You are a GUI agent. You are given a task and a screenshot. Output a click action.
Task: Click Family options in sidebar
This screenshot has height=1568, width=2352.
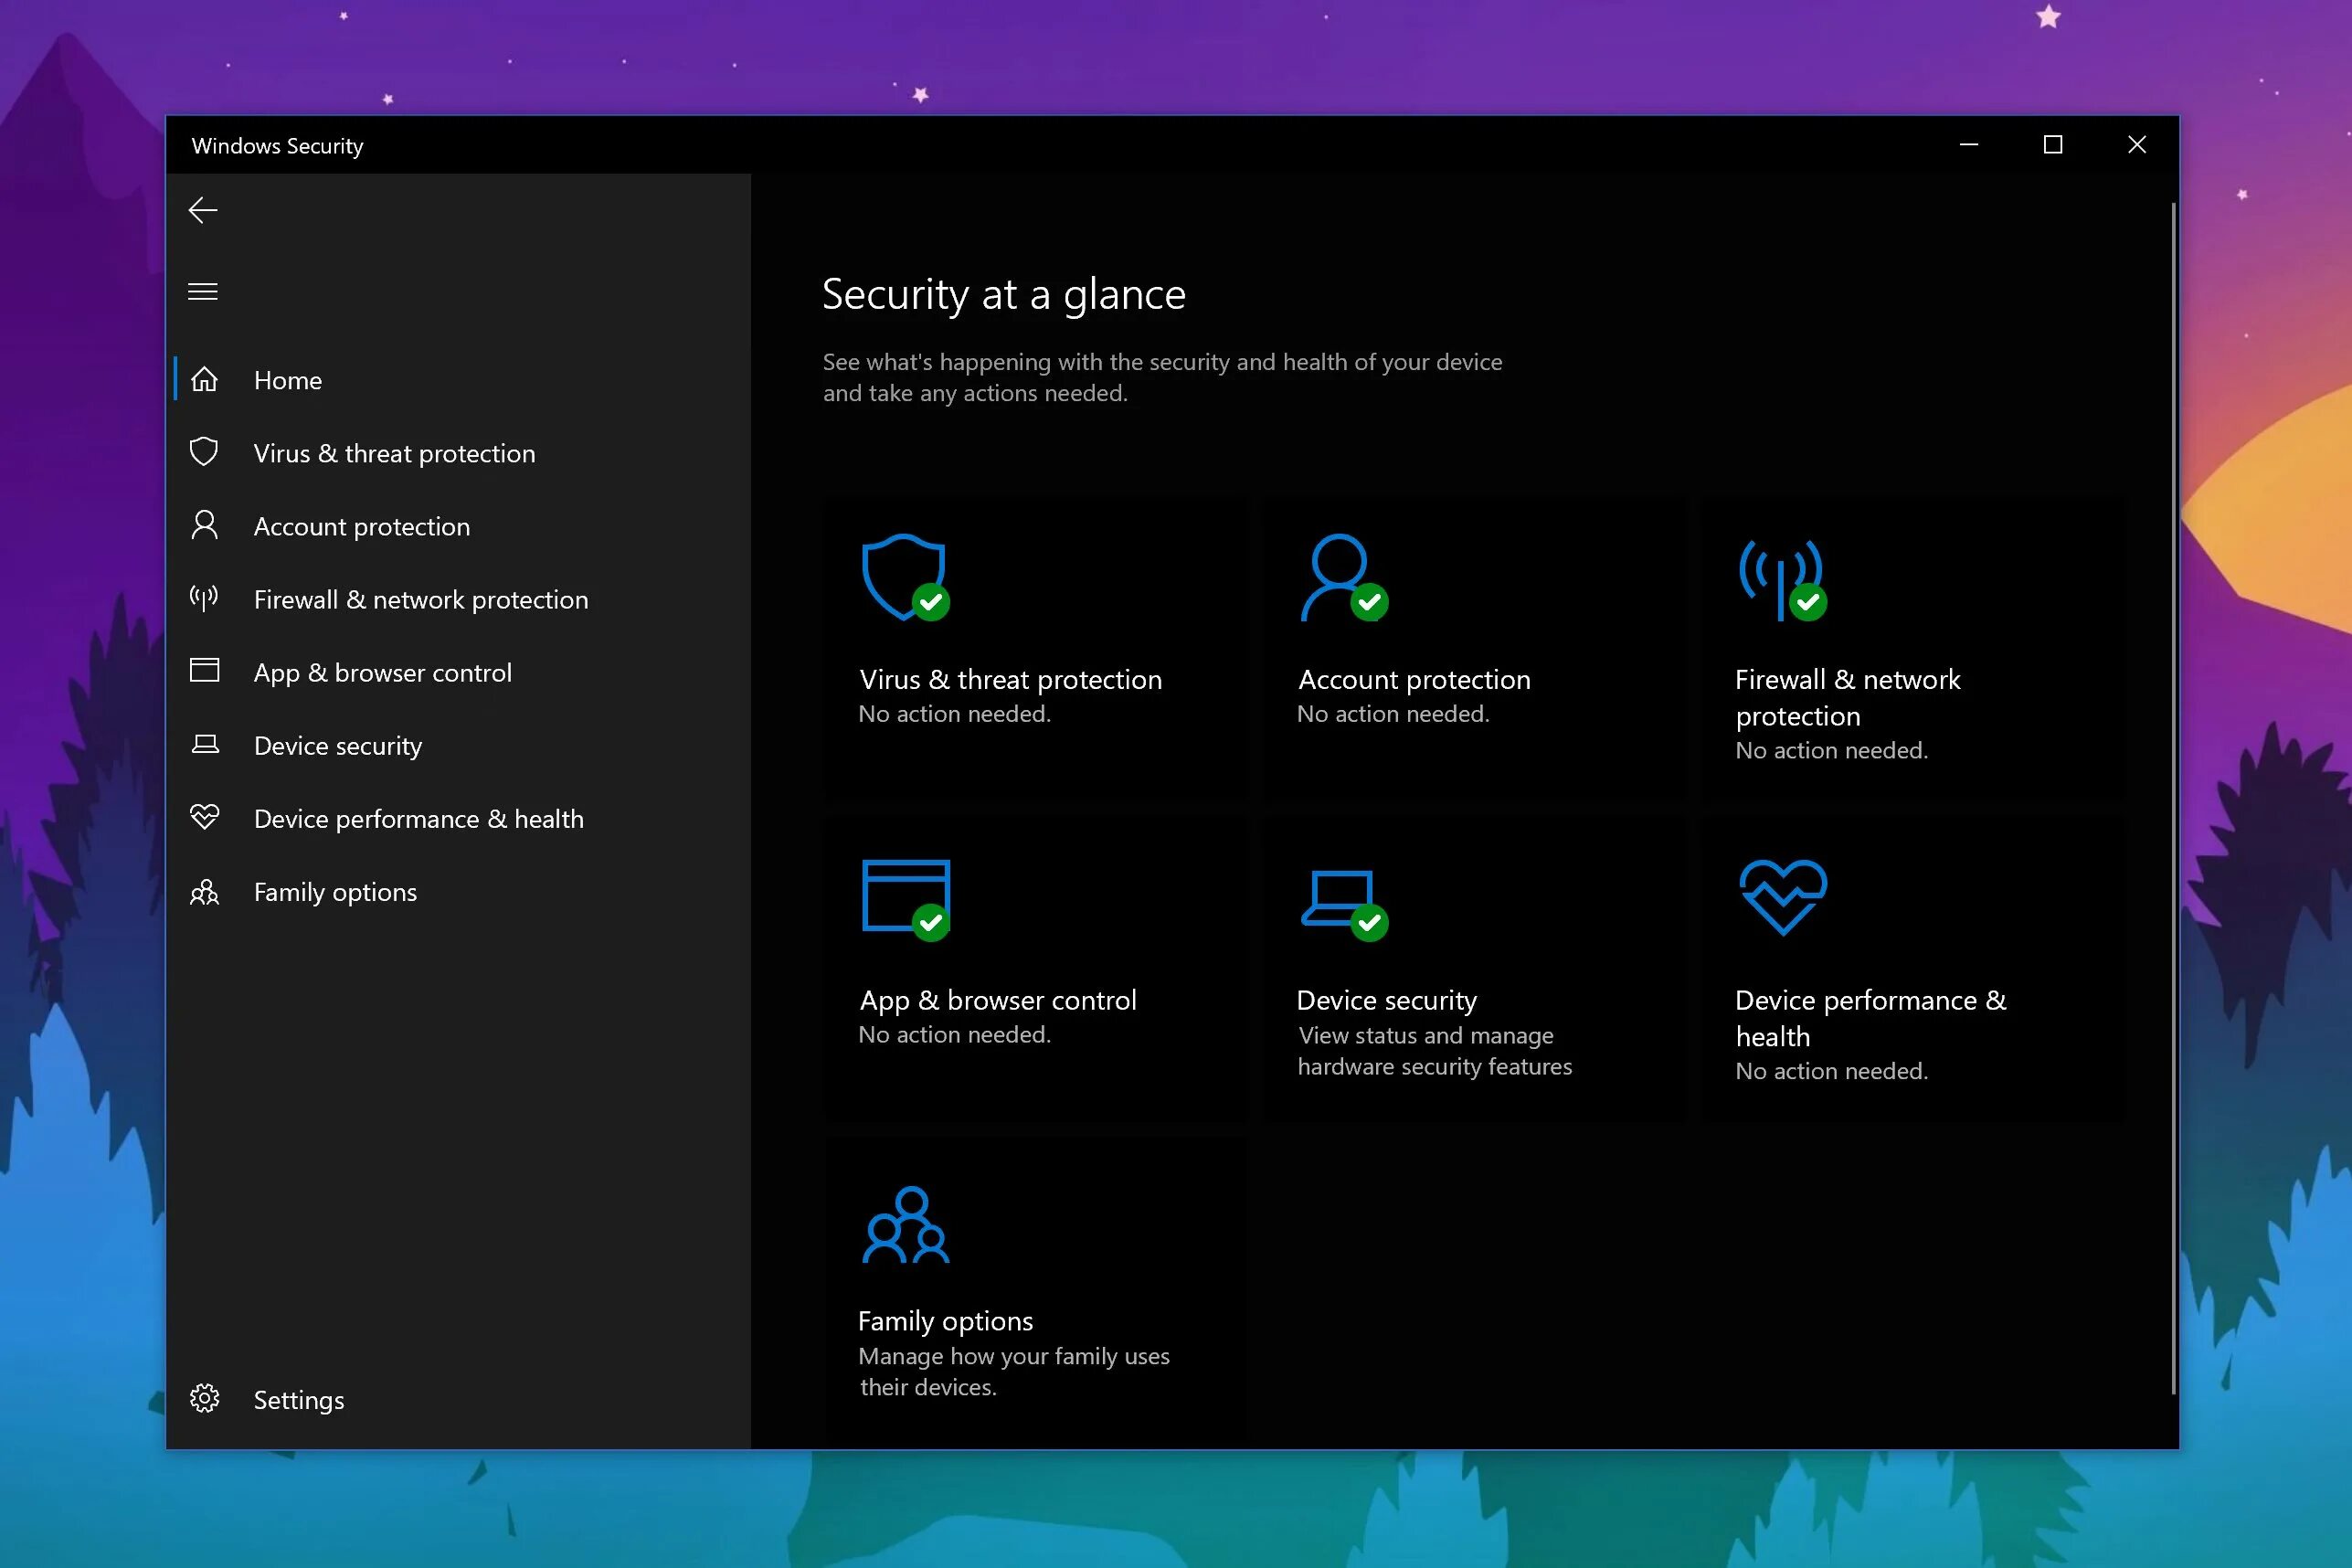pyautogui.click(x=335, y=891)
